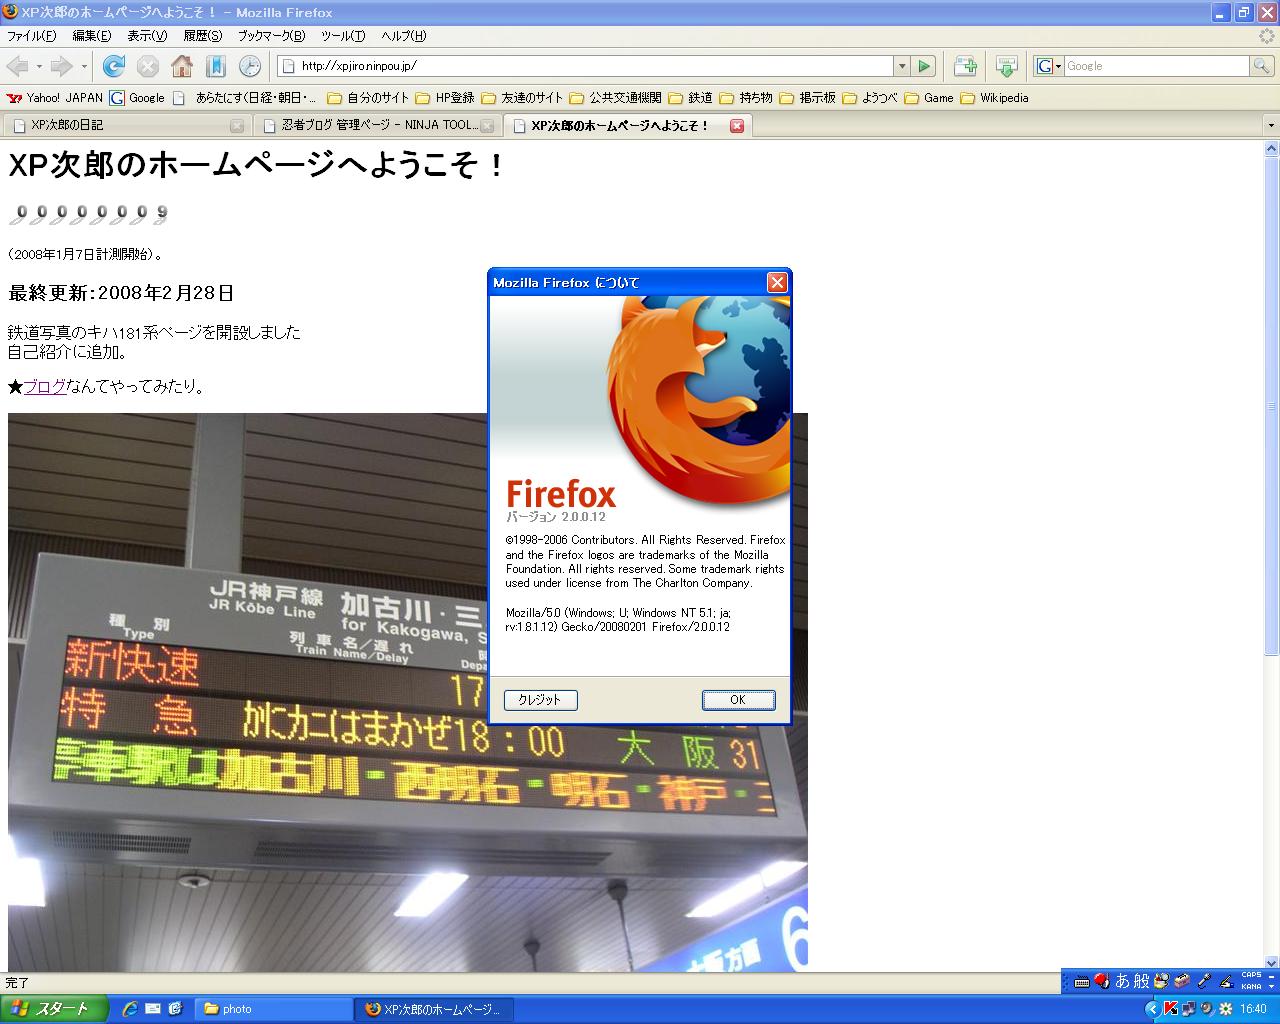Expand the address bar URL history dropdown
This screenshot has height=1024, width=1280.
902,66
